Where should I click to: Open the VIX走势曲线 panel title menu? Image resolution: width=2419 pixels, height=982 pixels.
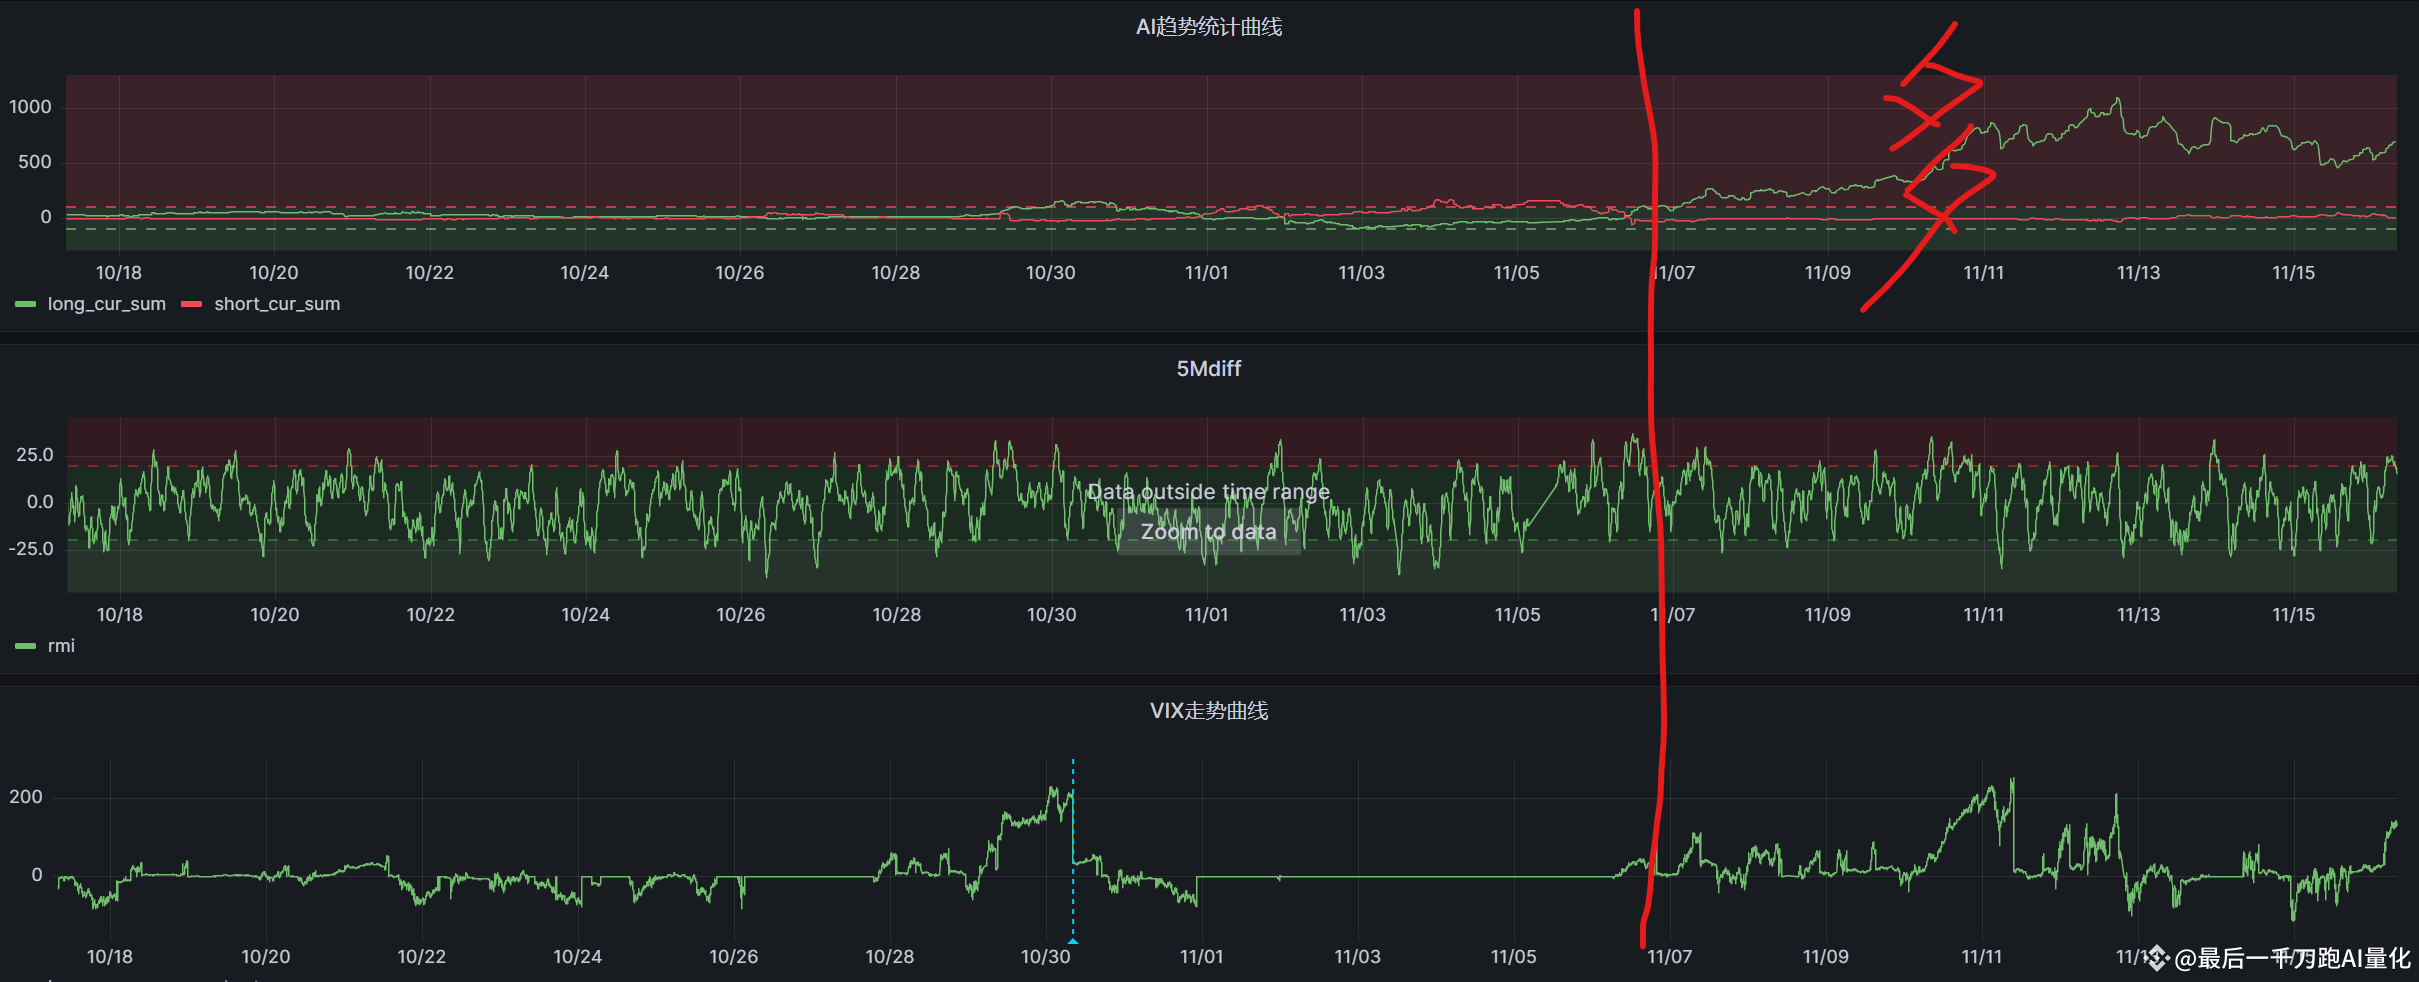coord(1209,711)
